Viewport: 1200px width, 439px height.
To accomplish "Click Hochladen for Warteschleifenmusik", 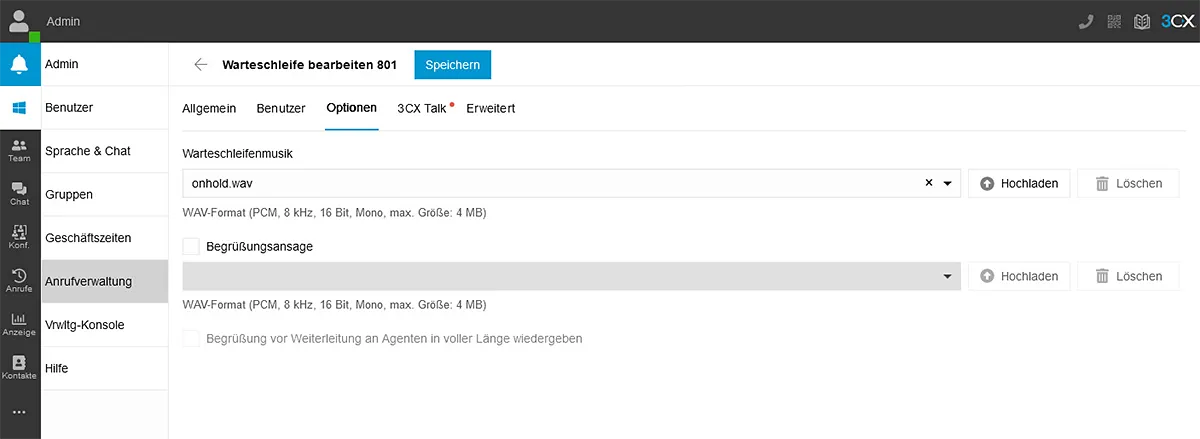I will click(x=1019, y=184).
